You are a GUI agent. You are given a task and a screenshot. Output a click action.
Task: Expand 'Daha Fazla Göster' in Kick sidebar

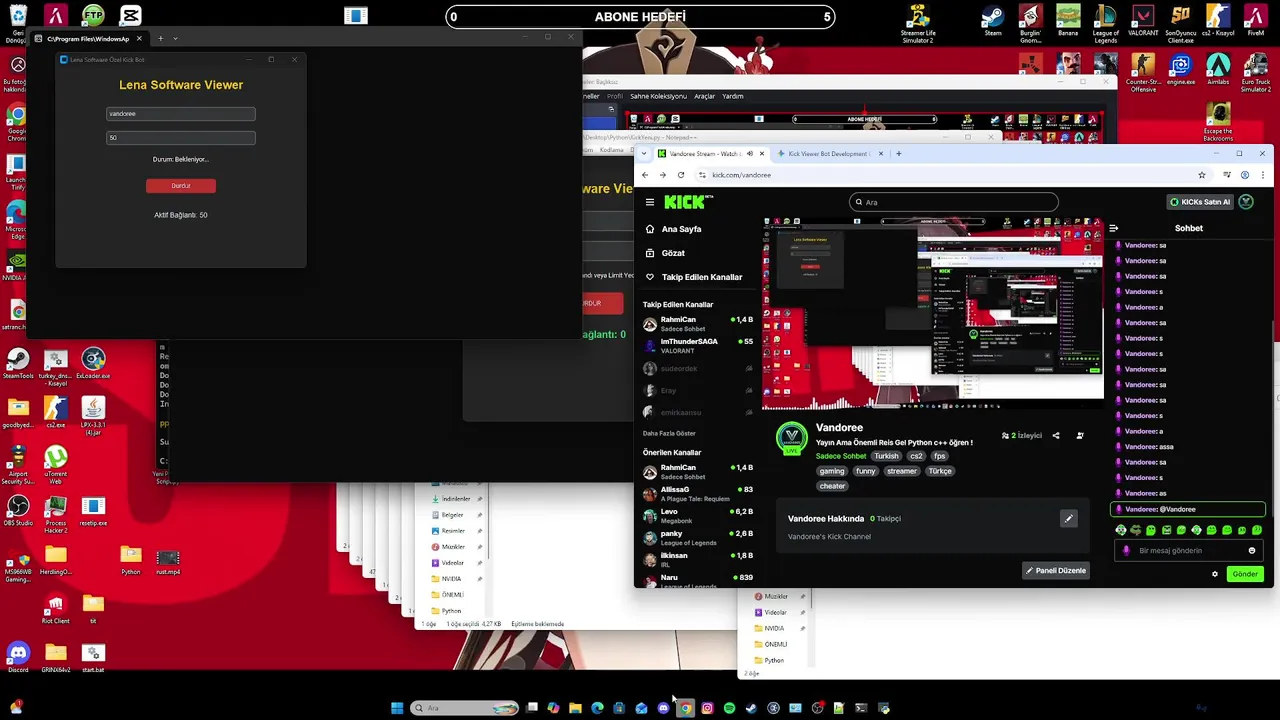pos(669,433)
